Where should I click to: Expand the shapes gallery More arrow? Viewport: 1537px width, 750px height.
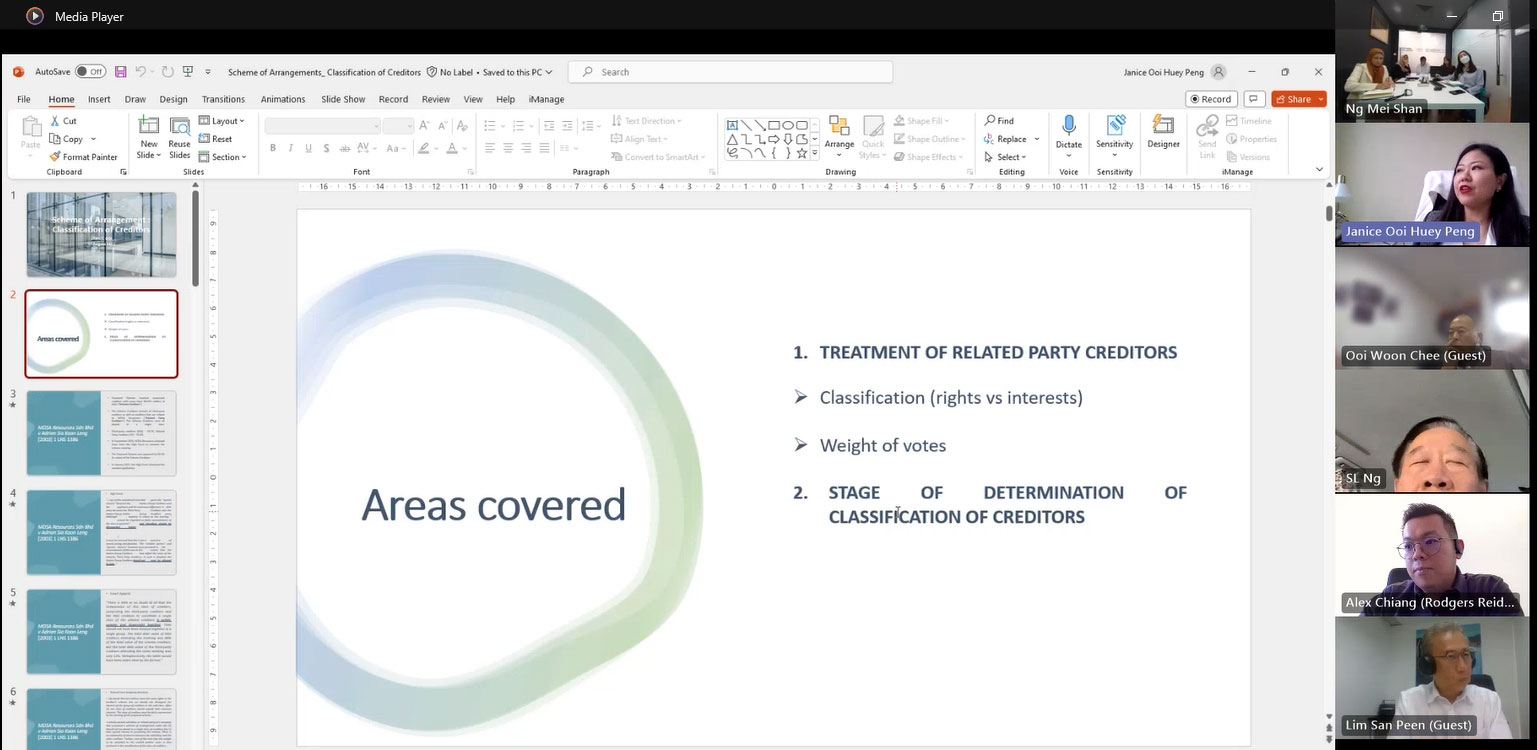815,153
